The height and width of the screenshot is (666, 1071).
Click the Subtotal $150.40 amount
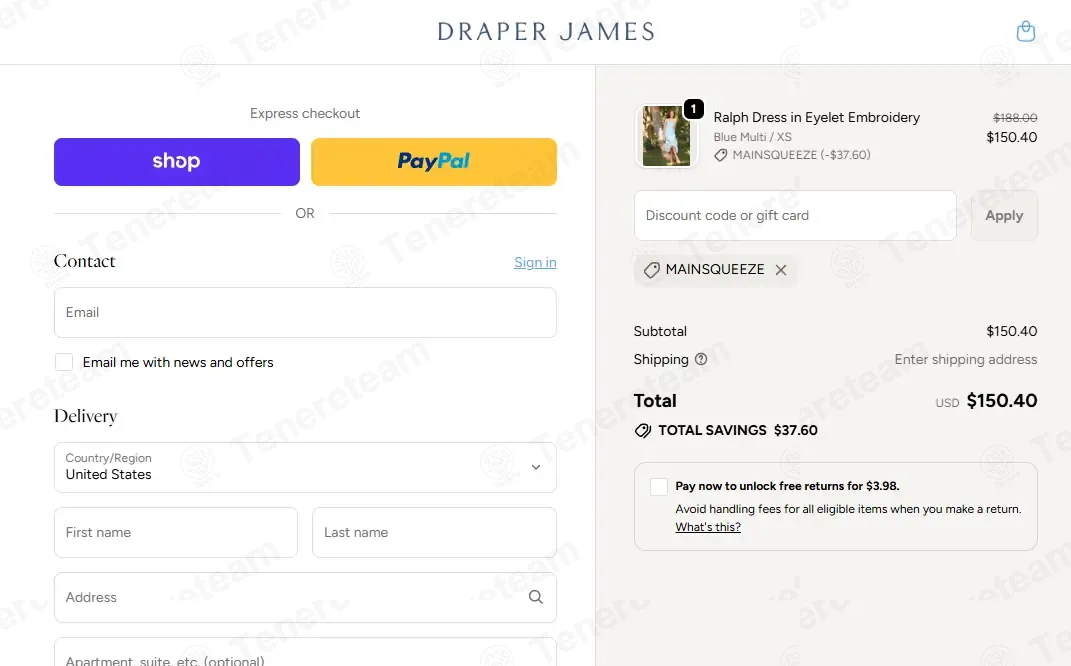click(1012, 331)
